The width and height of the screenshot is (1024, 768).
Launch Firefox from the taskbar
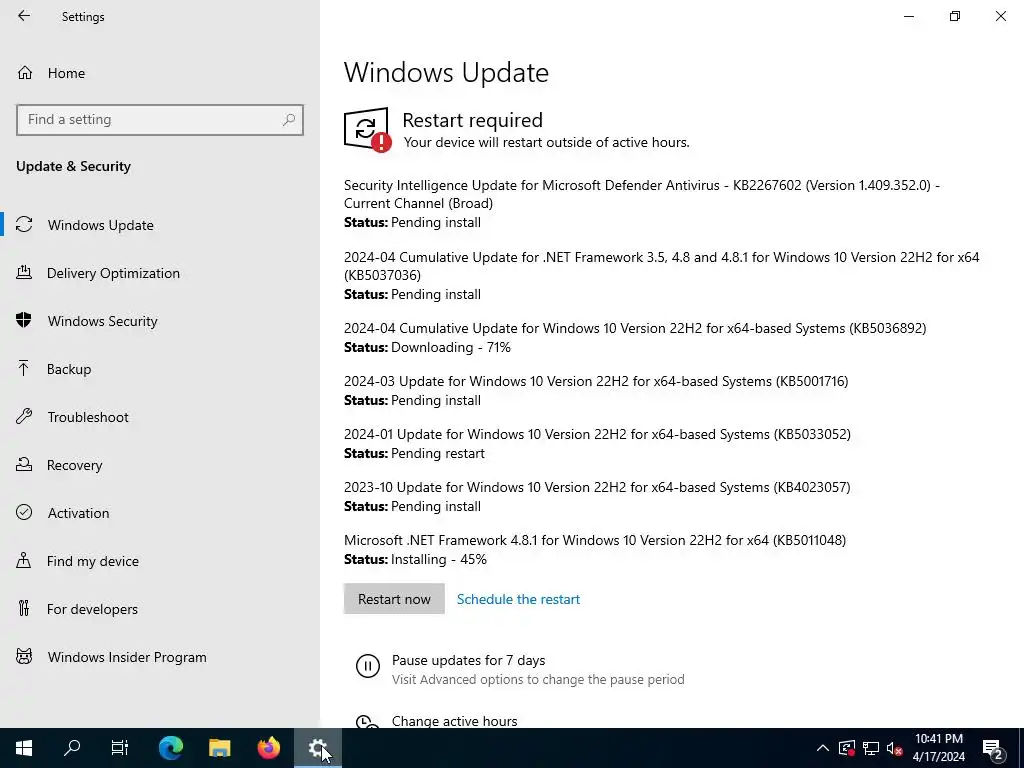click(268, 748)
